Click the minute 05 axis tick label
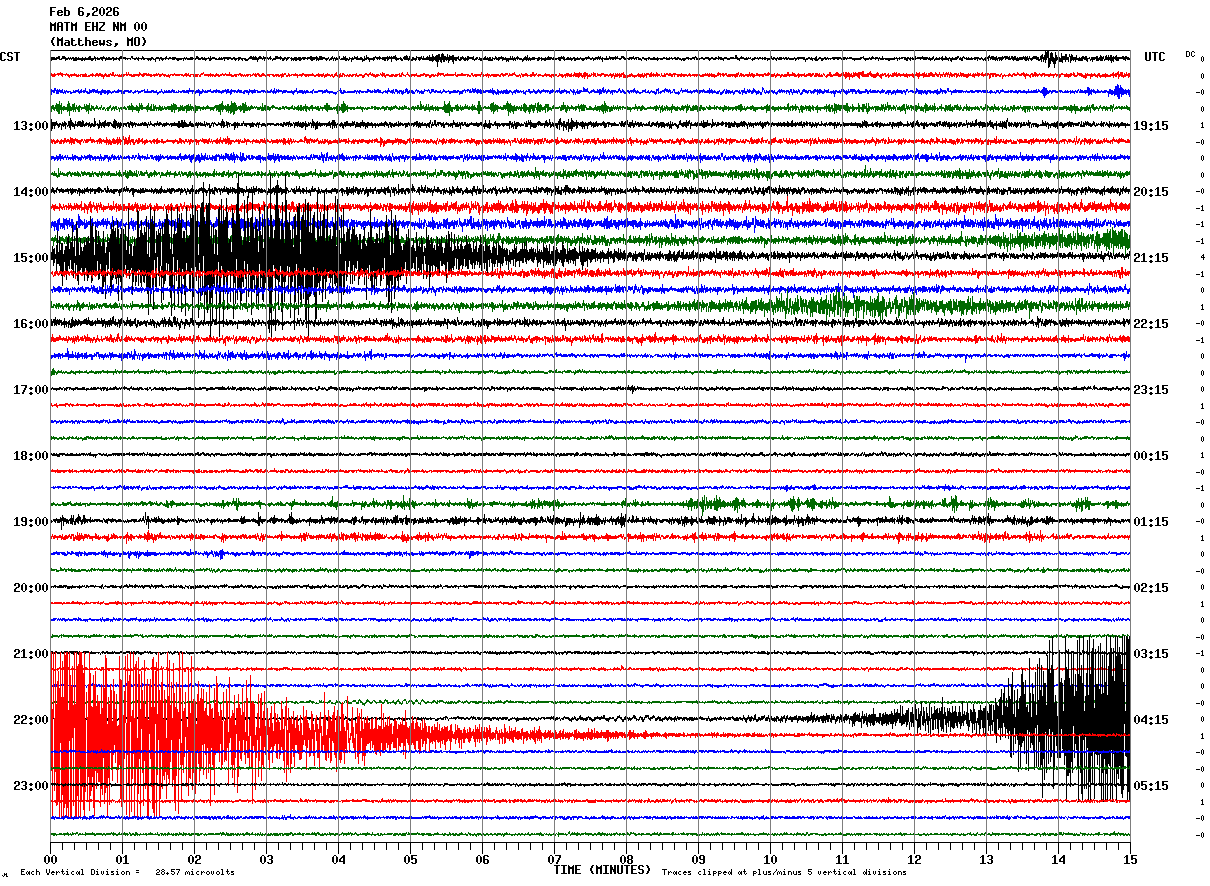 (410, 860)
